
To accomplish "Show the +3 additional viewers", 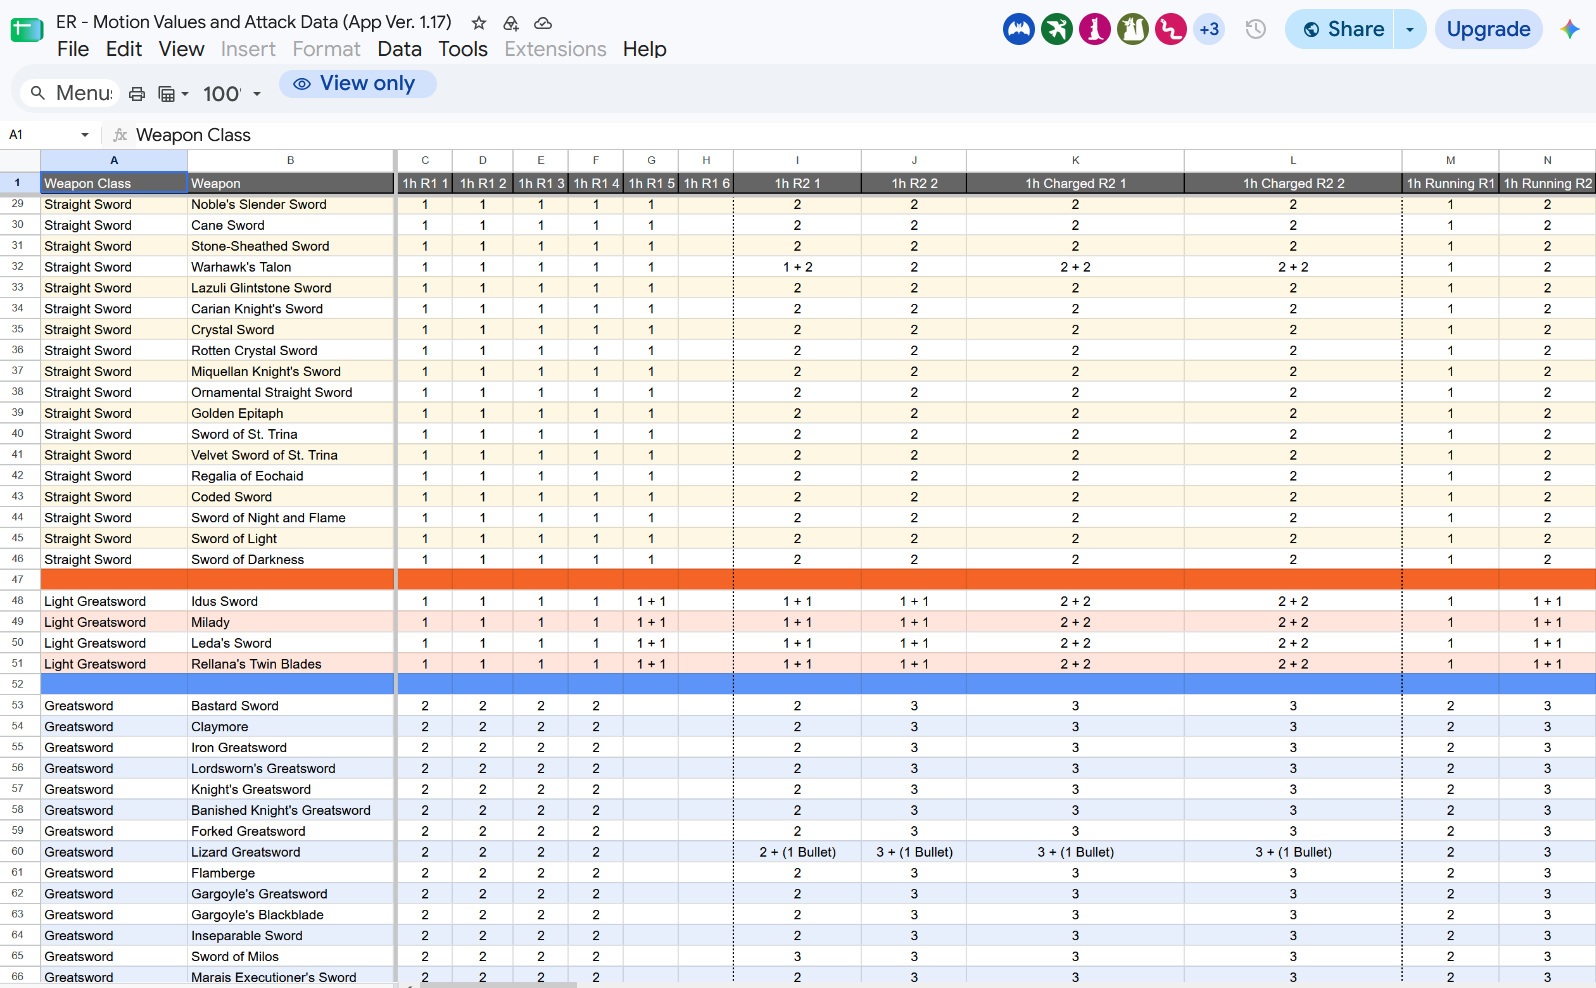I will coord(1209,29).
